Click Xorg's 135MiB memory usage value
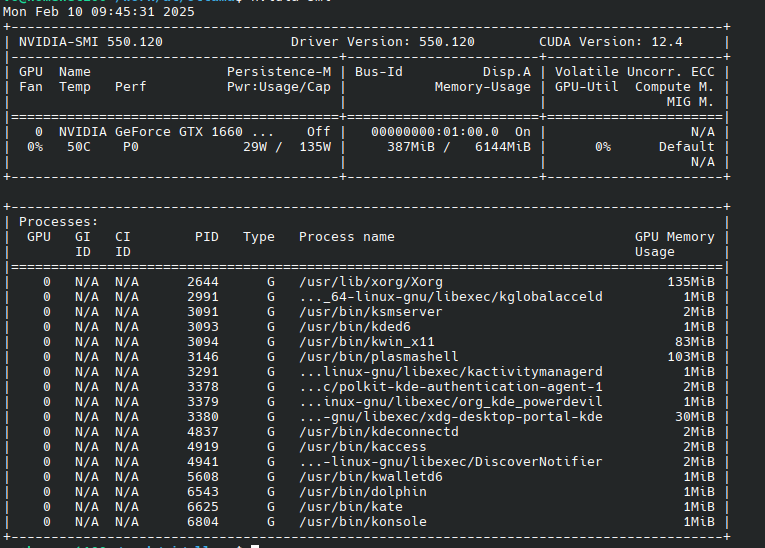The width and height of the screenshot is (765, 548). (x=691, y=282)
